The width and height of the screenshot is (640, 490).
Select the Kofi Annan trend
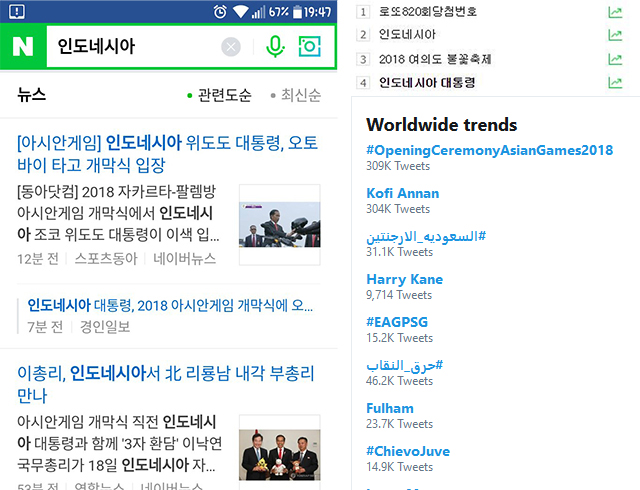[402, 193]
